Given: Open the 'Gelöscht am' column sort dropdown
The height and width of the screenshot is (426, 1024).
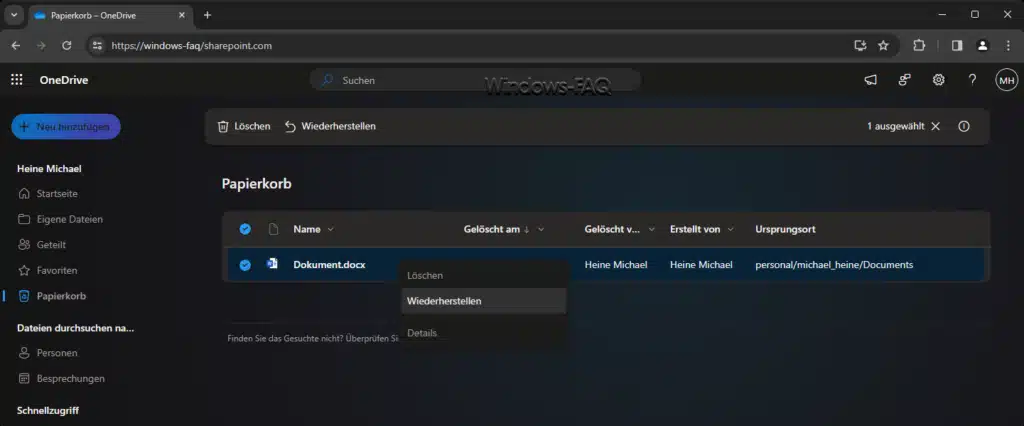Looking at the screenshot, I should click(x=541, y=229).
